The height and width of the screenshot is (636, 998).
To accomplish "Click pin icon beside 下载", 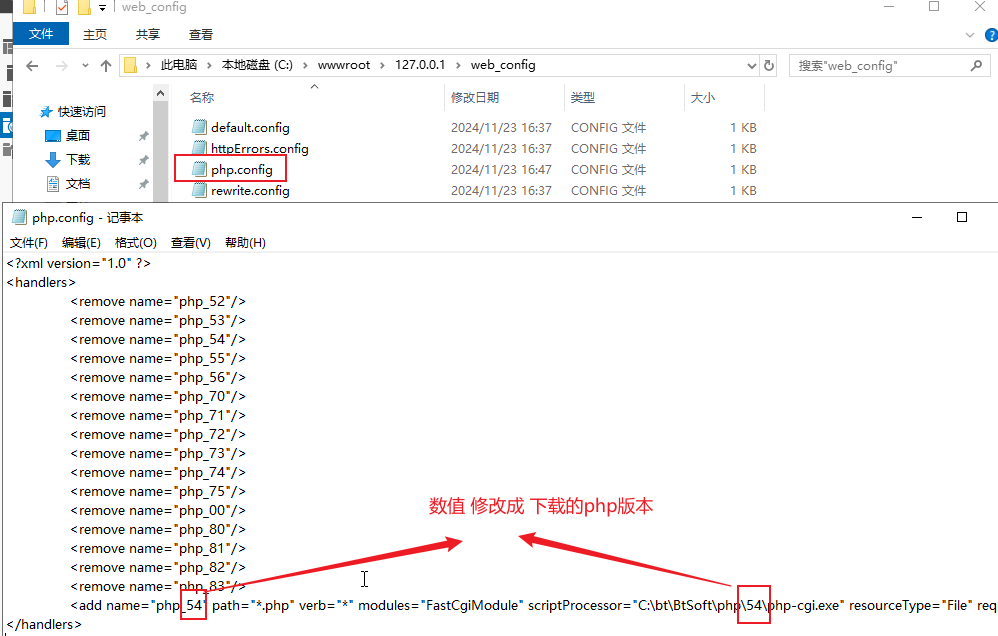I will pyautogui.click(x=144, y=160).
